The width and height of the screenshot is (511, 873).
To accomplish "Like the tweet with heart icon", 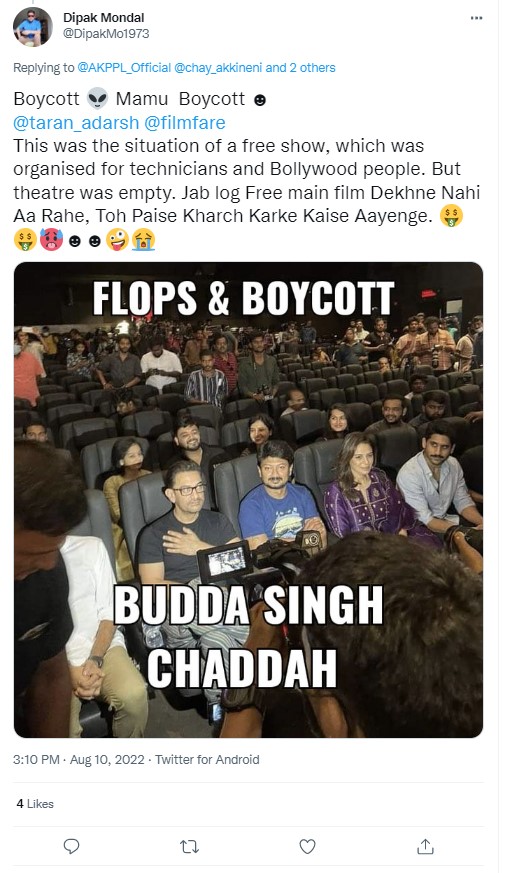I will [x=307, y=846].
